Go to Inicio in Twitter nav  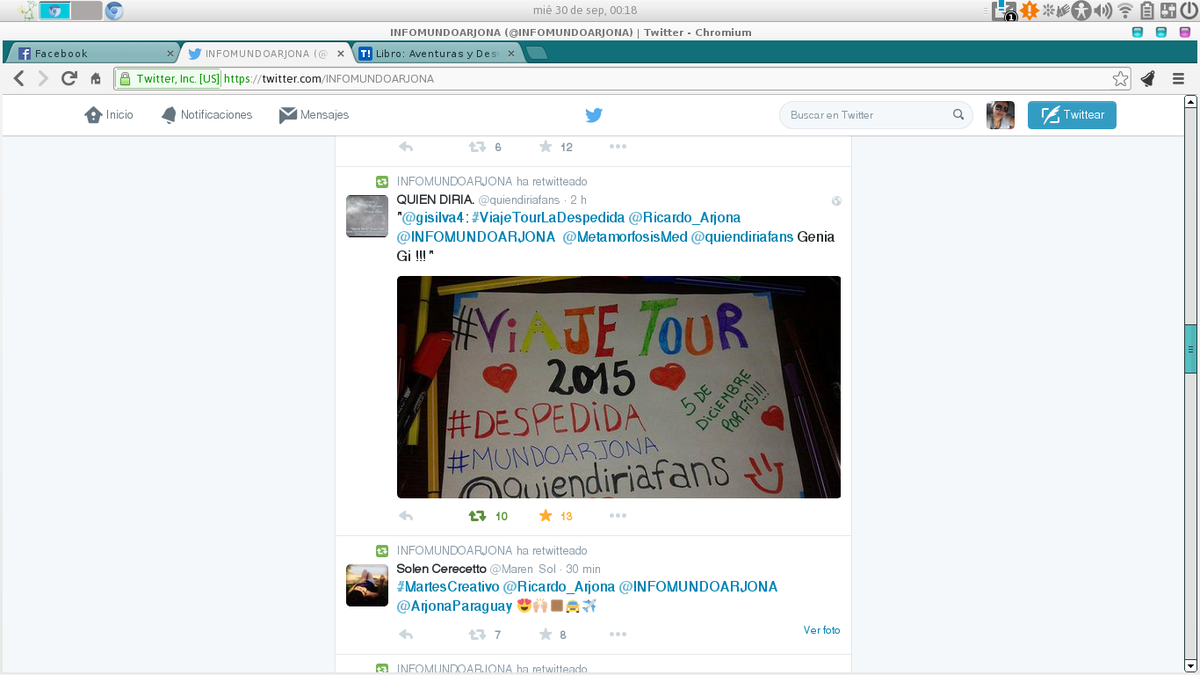(x=109, y=115)
